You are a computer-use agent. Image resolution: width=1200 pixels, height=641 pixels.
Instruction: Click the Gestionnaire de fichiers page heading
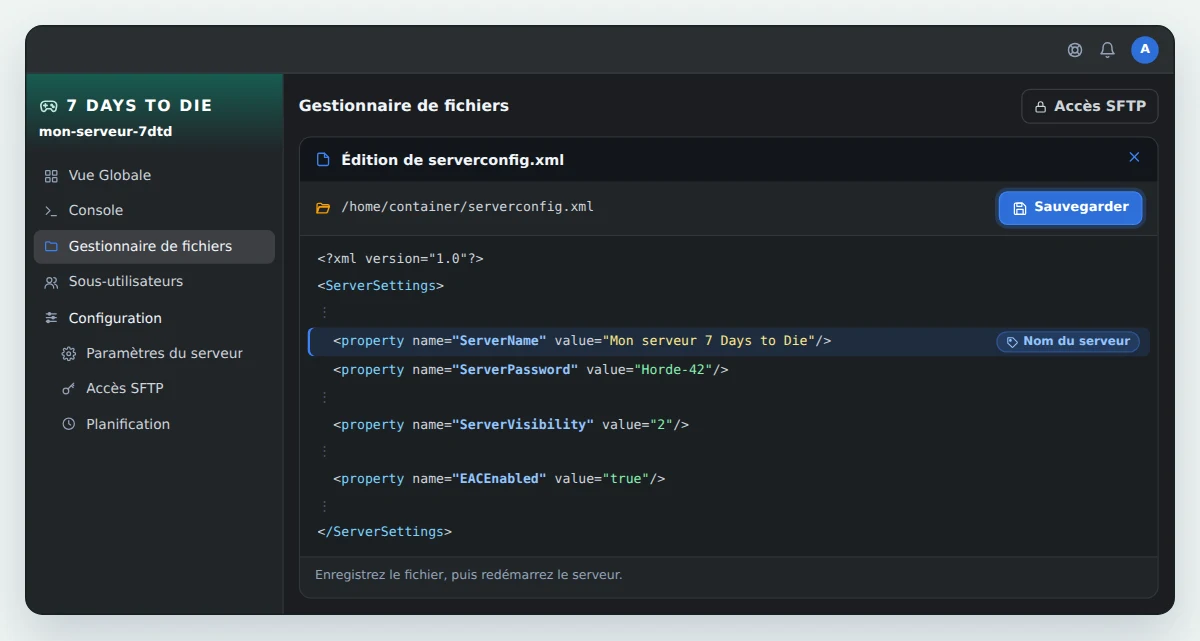click(x=404, y=105)
